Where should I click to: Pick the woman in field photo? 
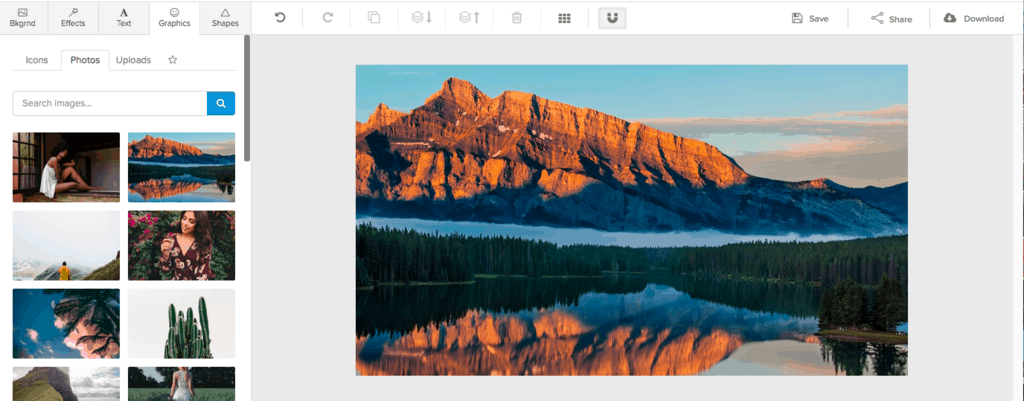pyautogui.click(x=182, y=383)
